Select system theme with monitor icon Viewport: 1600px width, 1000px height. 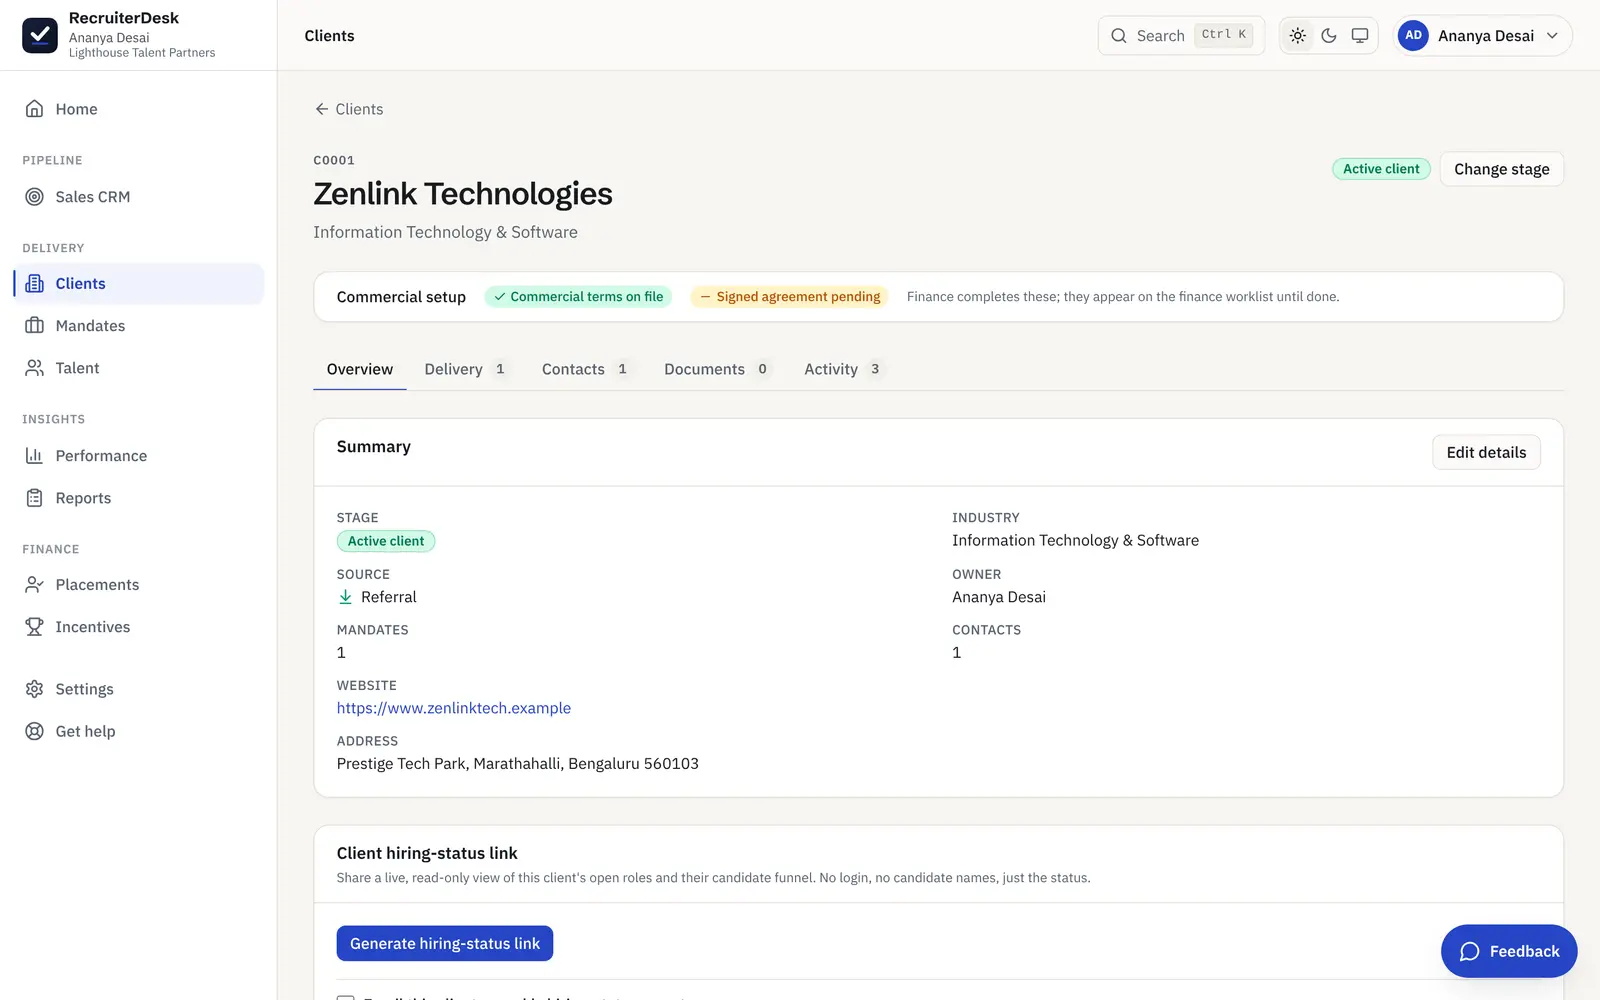[x=1360, y=35]
